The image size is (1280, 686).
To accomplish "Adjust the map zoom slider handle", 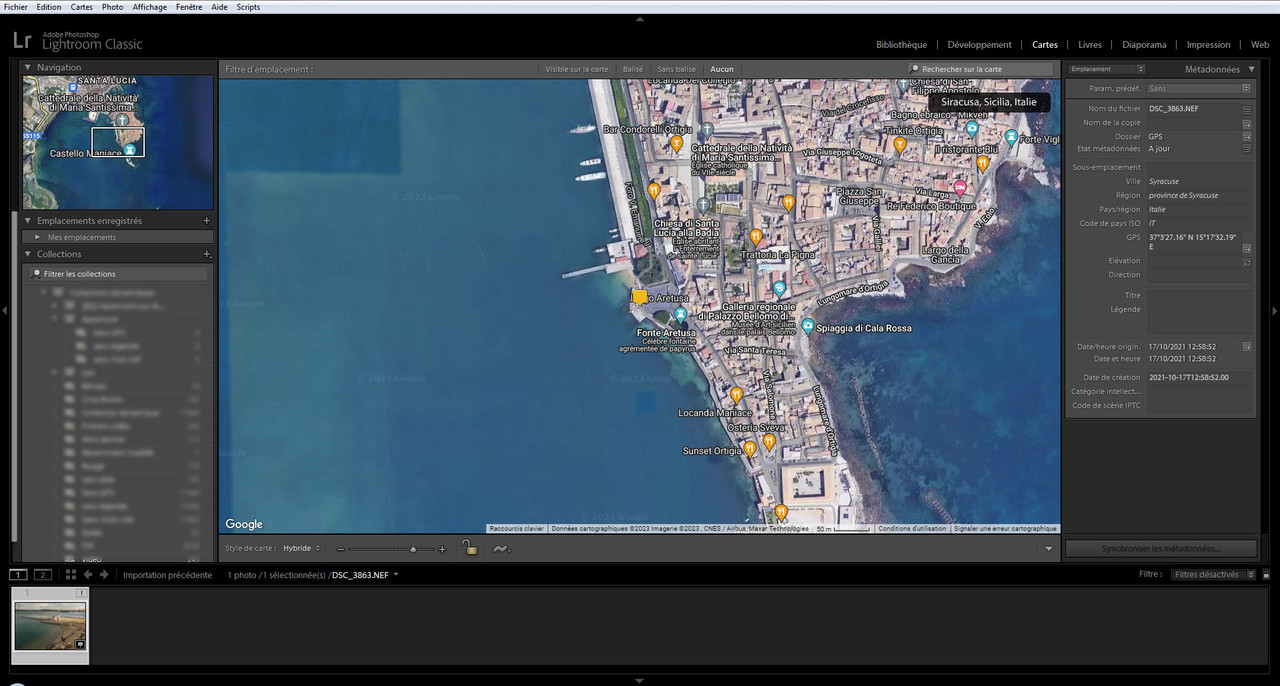I will [413, 549].
